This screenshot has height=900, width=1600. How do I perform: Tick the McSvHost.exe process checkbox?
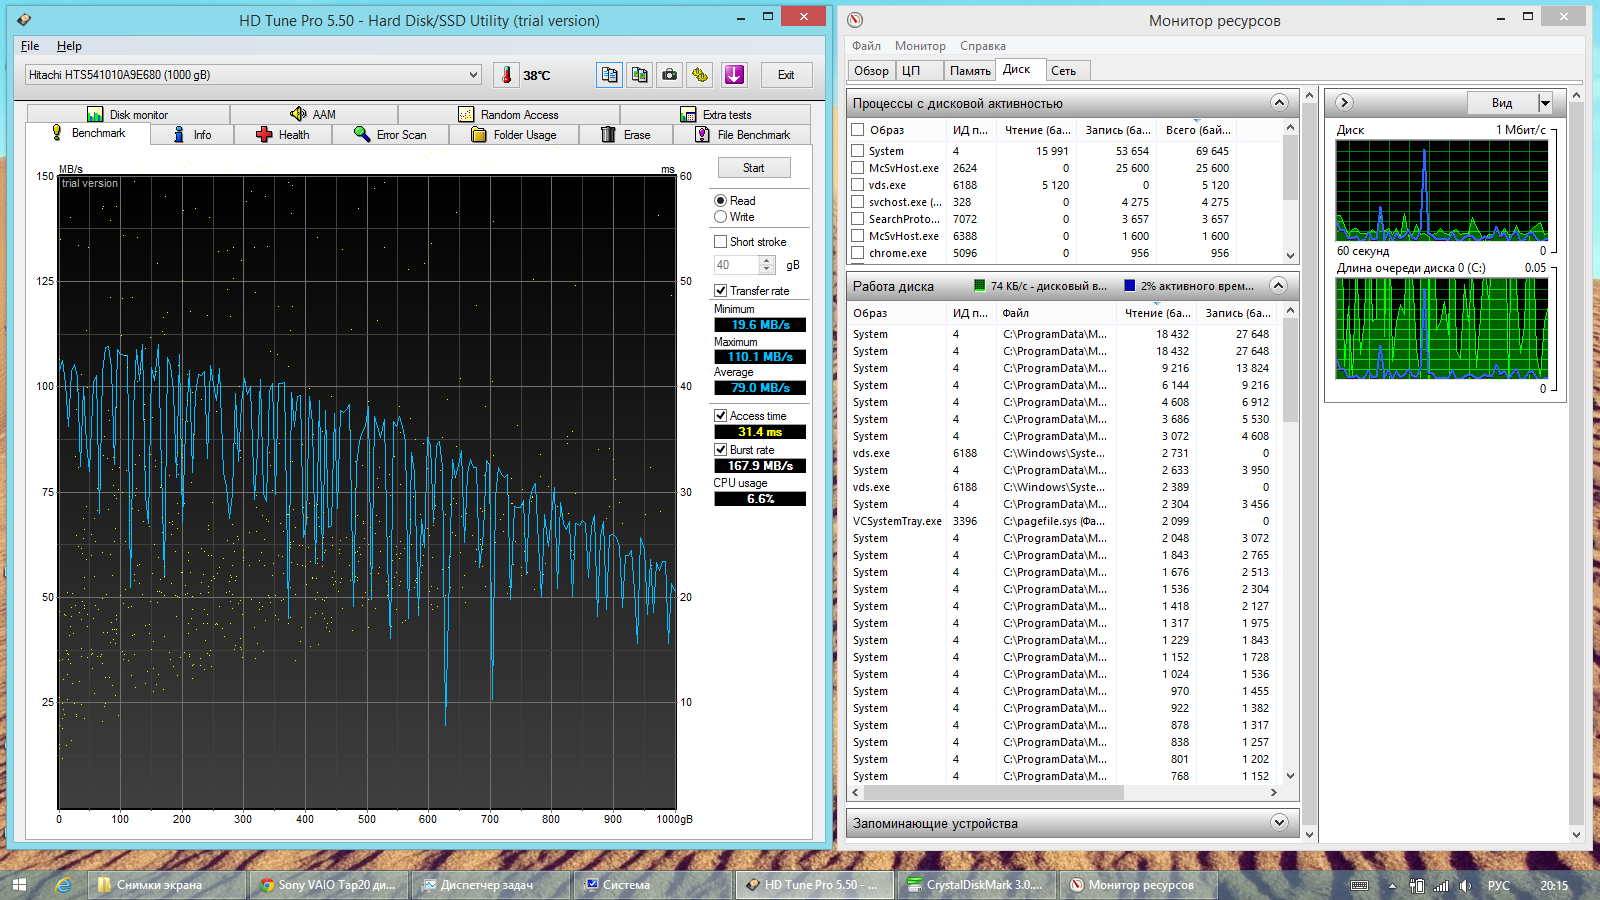857,168
